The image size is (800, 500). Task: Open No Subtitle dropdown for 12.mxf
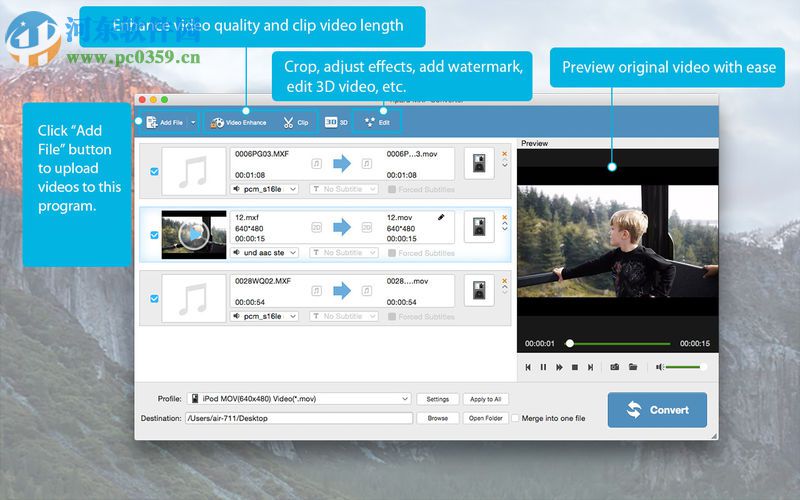point(344,253)
